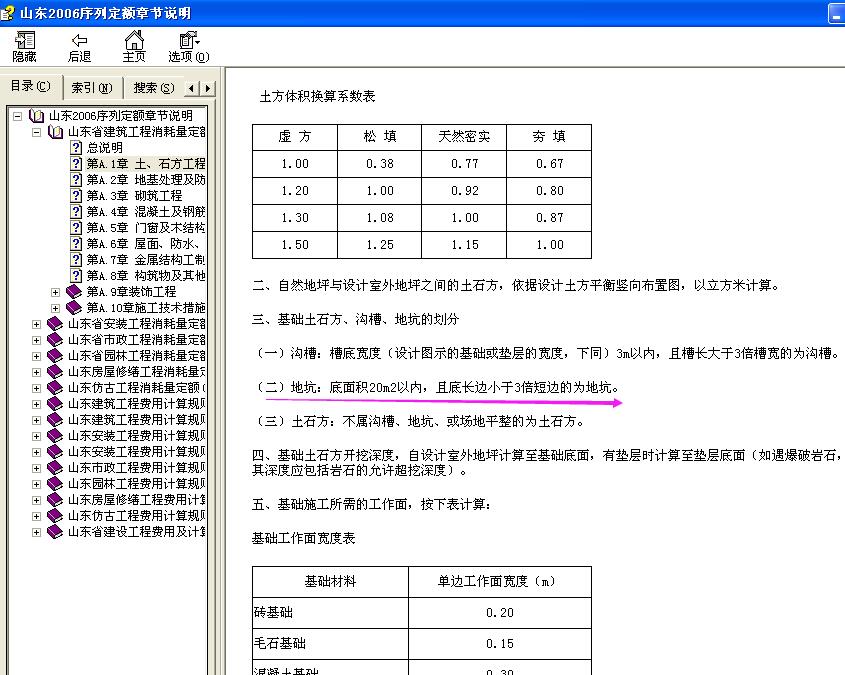
Task: Click the book icon beside 山东省市政工程消耗量定额
Action: tap(55, 340)
